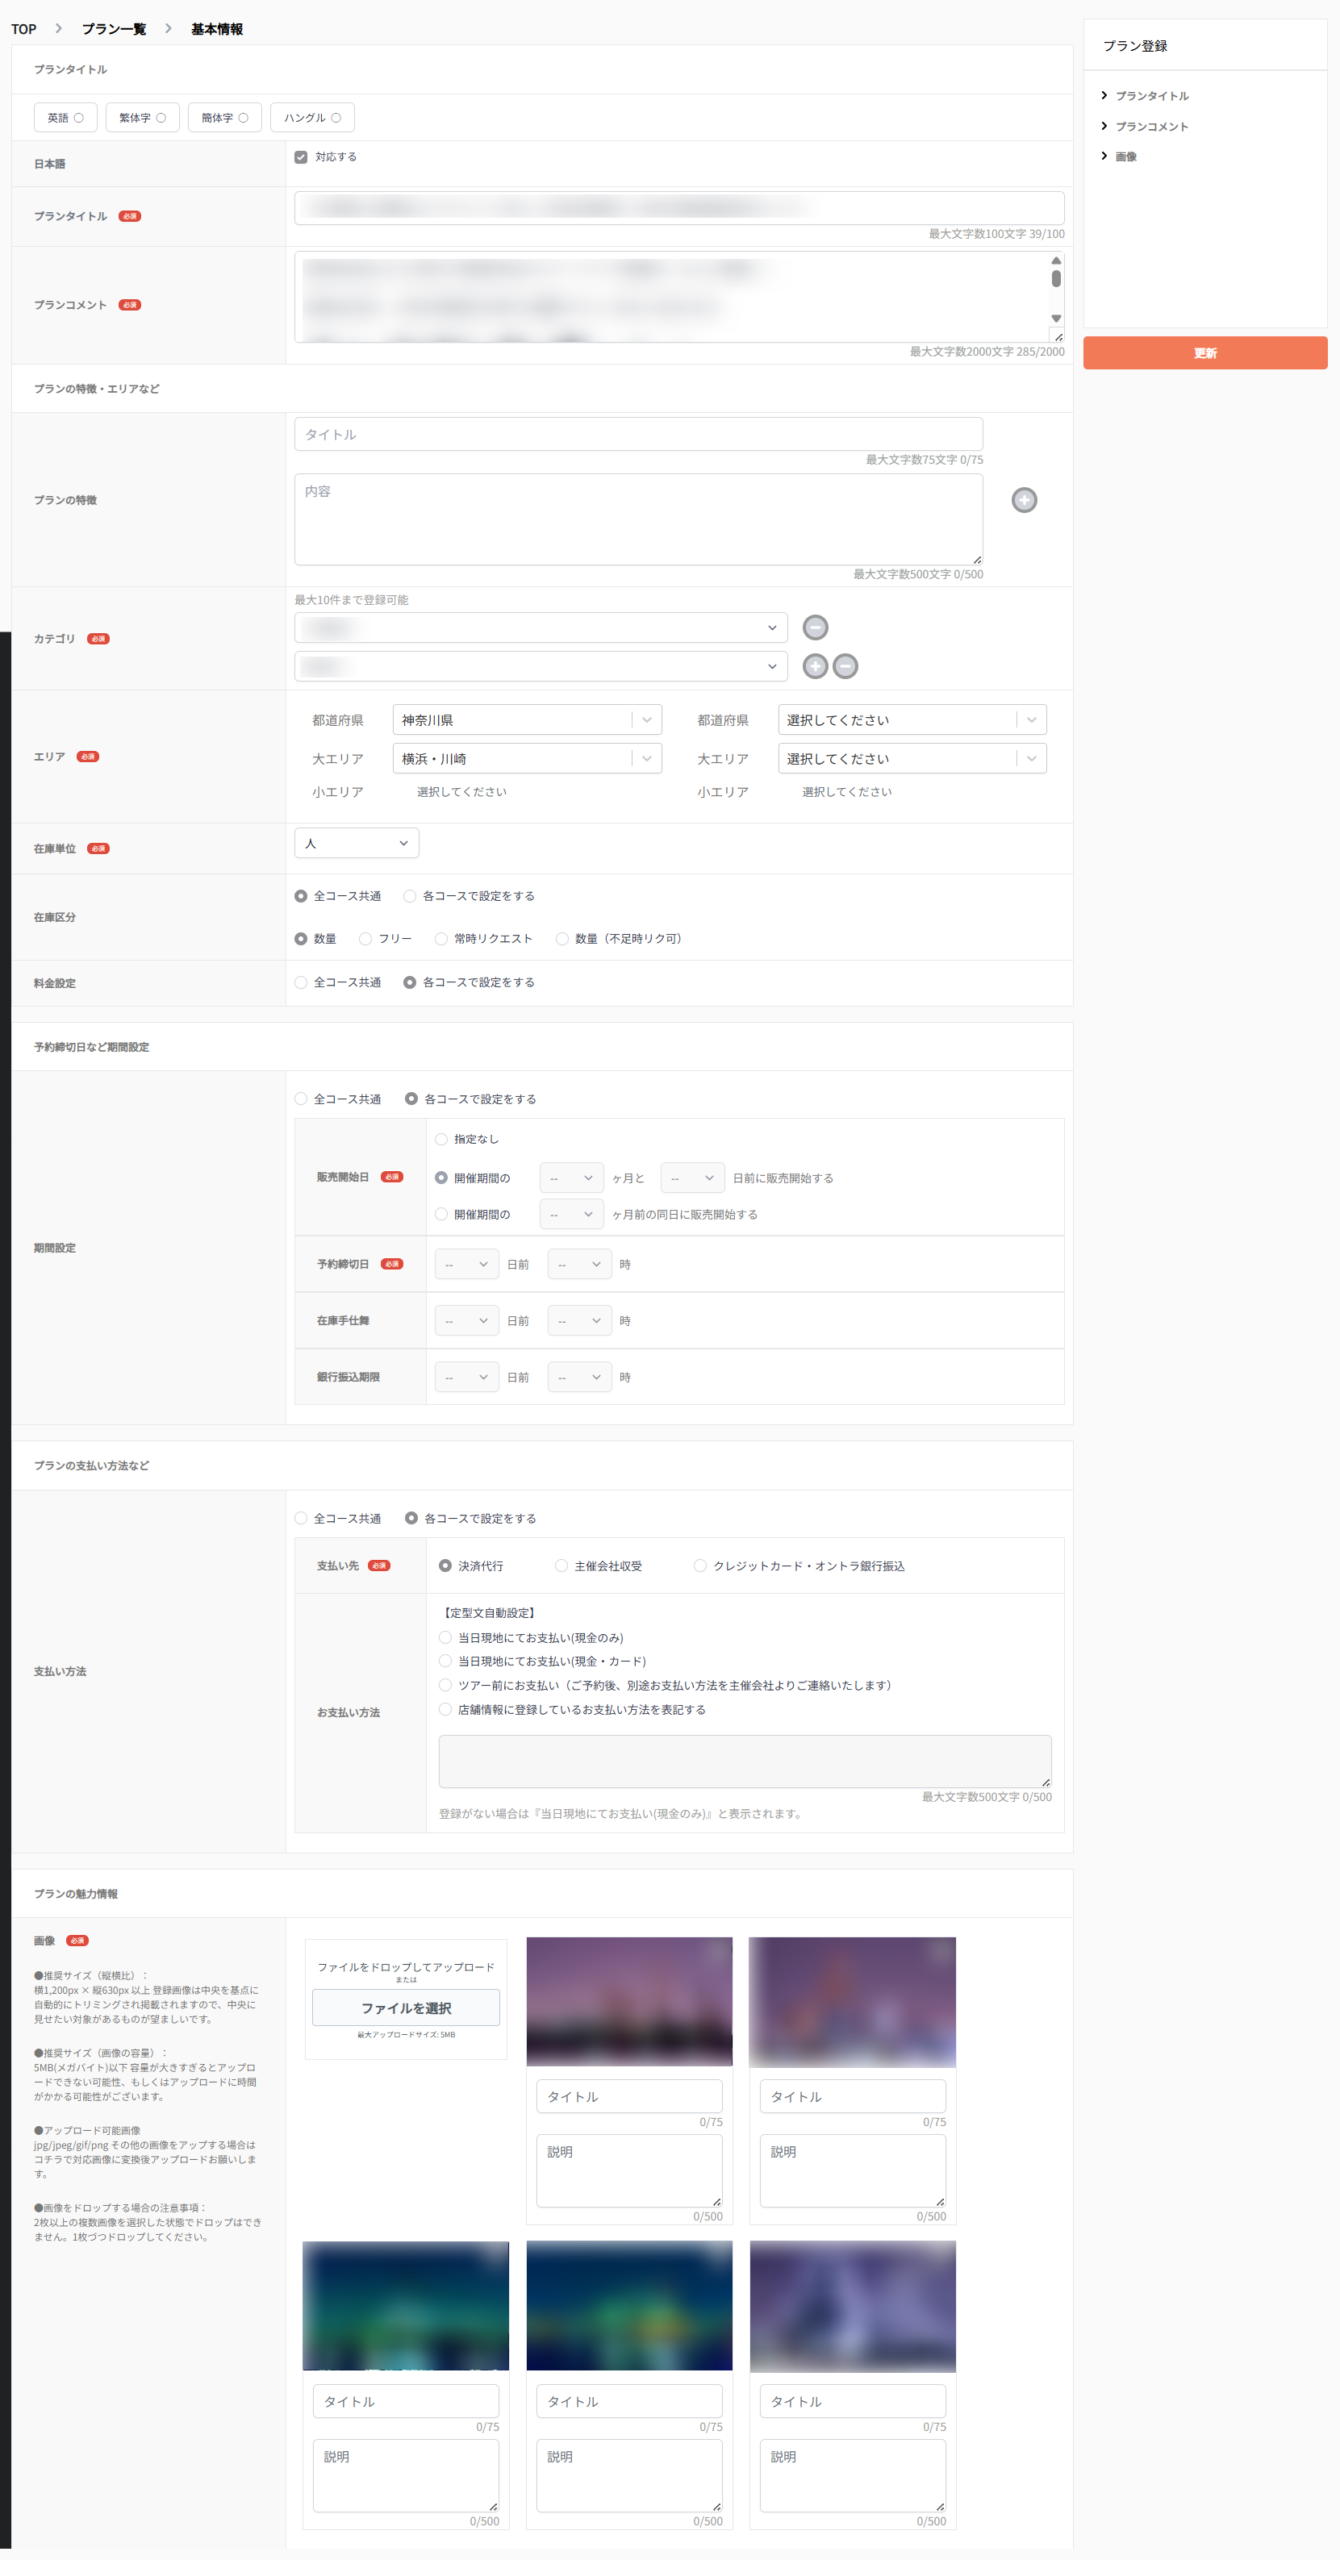
Task: Click the プランコメント textarea scrollbar thumb
Action: pos(1055,279)
